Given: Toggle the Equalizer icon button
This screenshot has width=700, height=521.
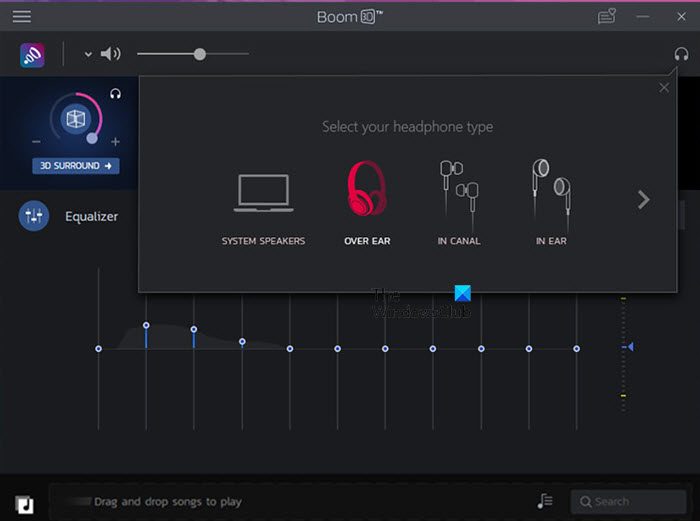Looking at the screenshot, I should (33, 216).
